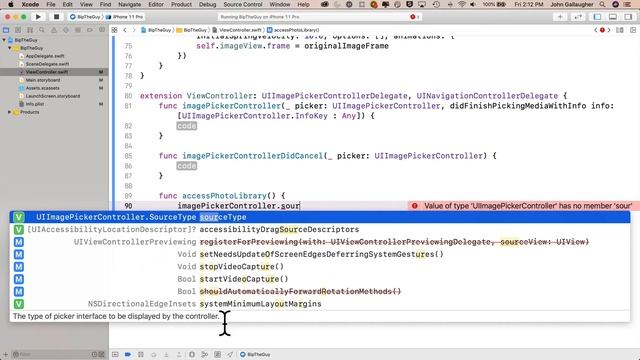Open the Breakpoint navigator icon
The width and height of the screenshot is (640, 360).
coord(90,30)
